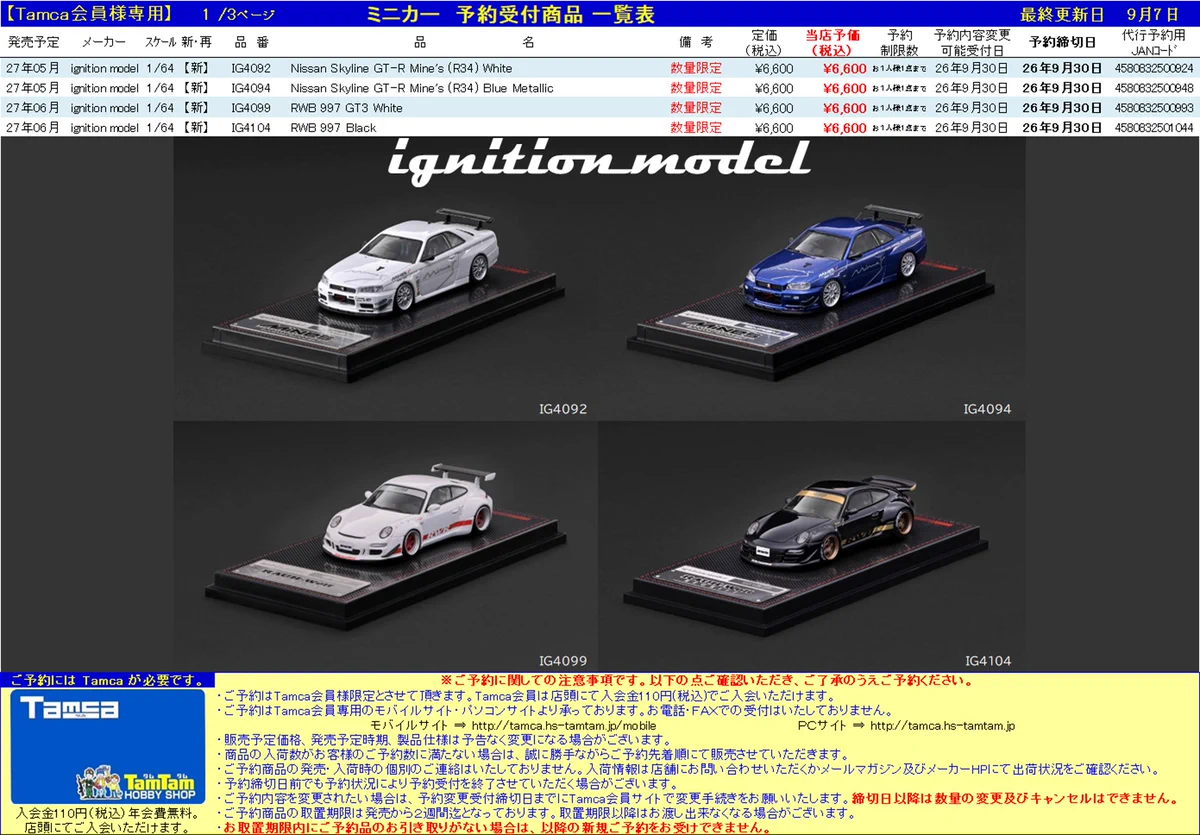Click the IG4092 caption under the white Skyline
1200x835 pixels.
coord(563,409)
